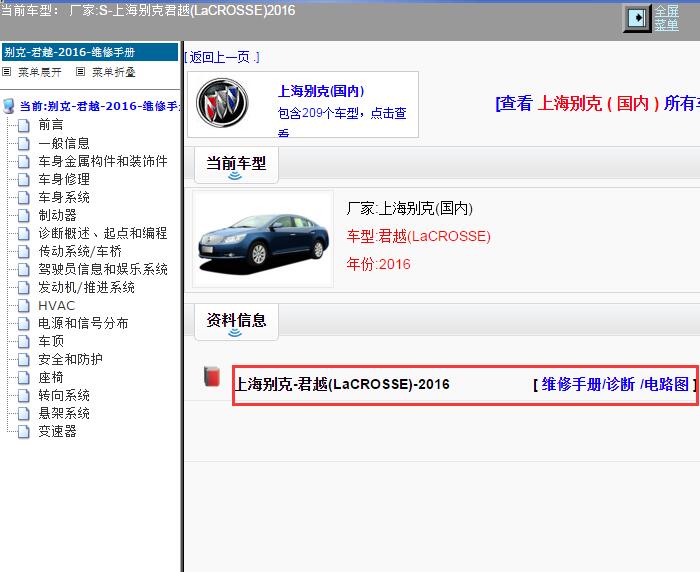The height and width of the screenshot is (572, 700).
Task: Click the 车型:君越(LaCROSSE) text
Action: (x=418, y=236)
